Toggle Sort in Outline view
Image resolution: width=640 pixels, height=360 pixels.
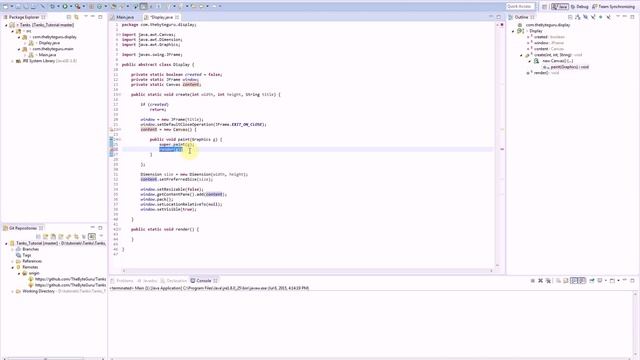578,17
